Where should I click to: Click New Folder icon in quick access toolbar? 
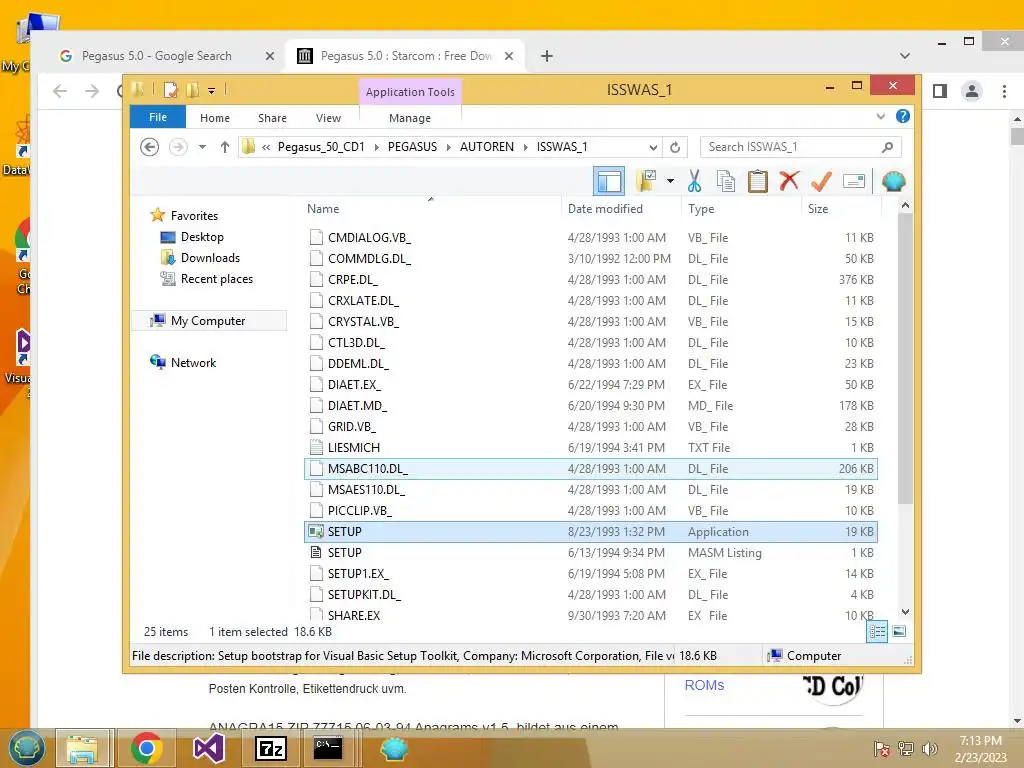point(192,89)
